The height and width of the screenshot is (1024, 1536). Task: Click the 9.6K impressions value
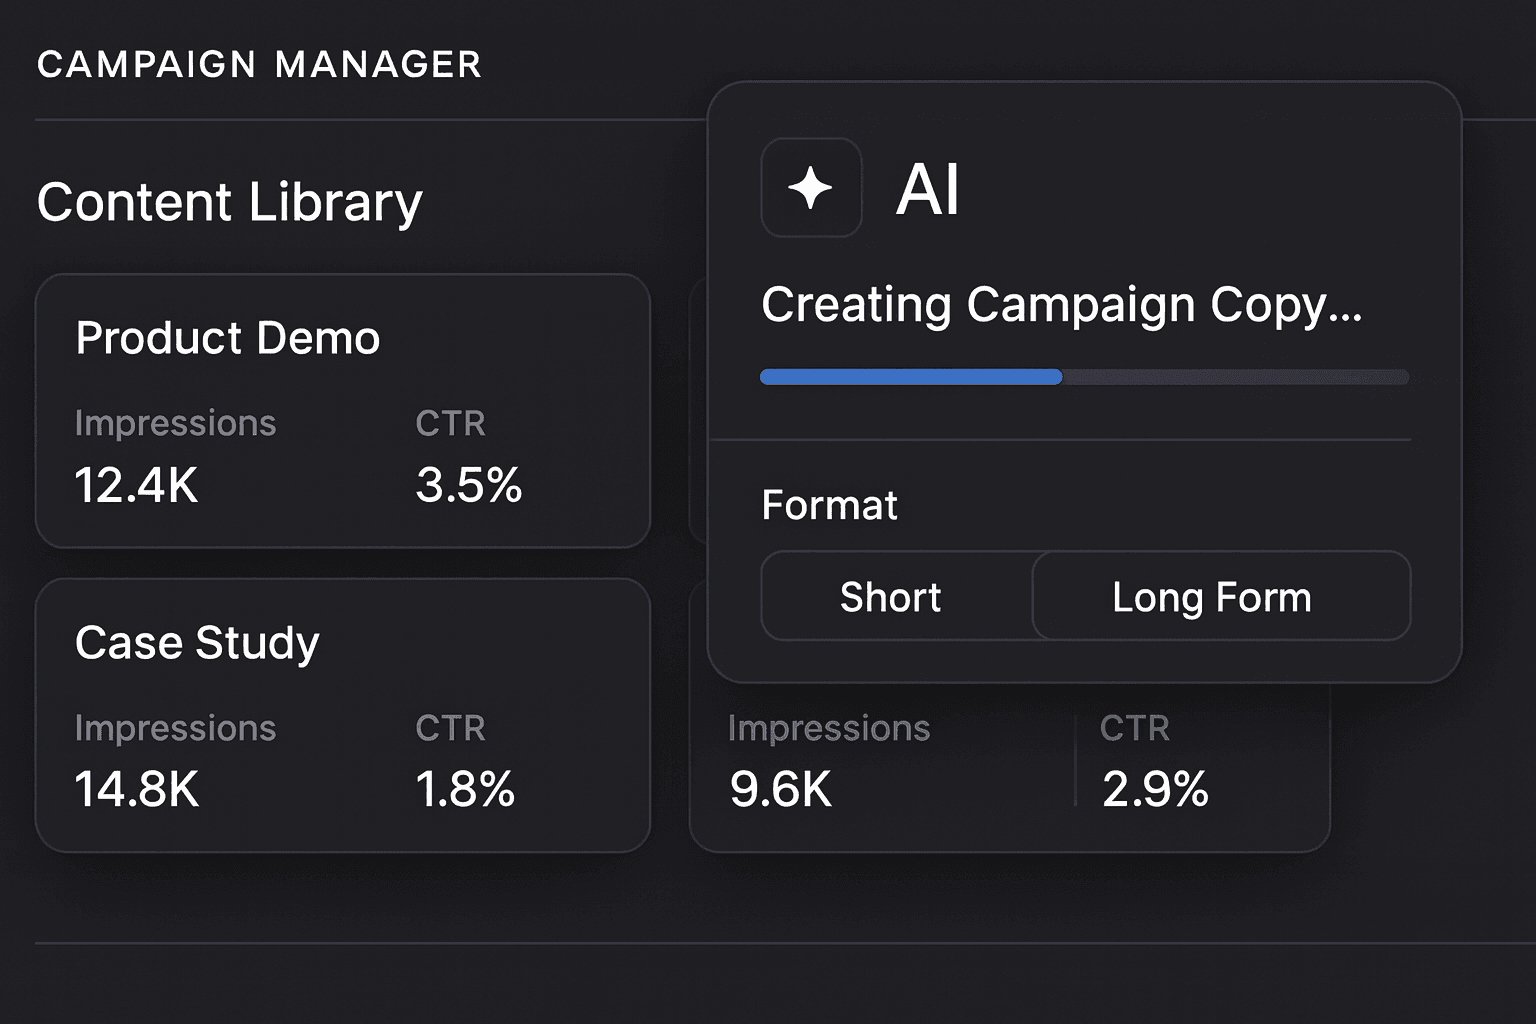coord(781,790)
